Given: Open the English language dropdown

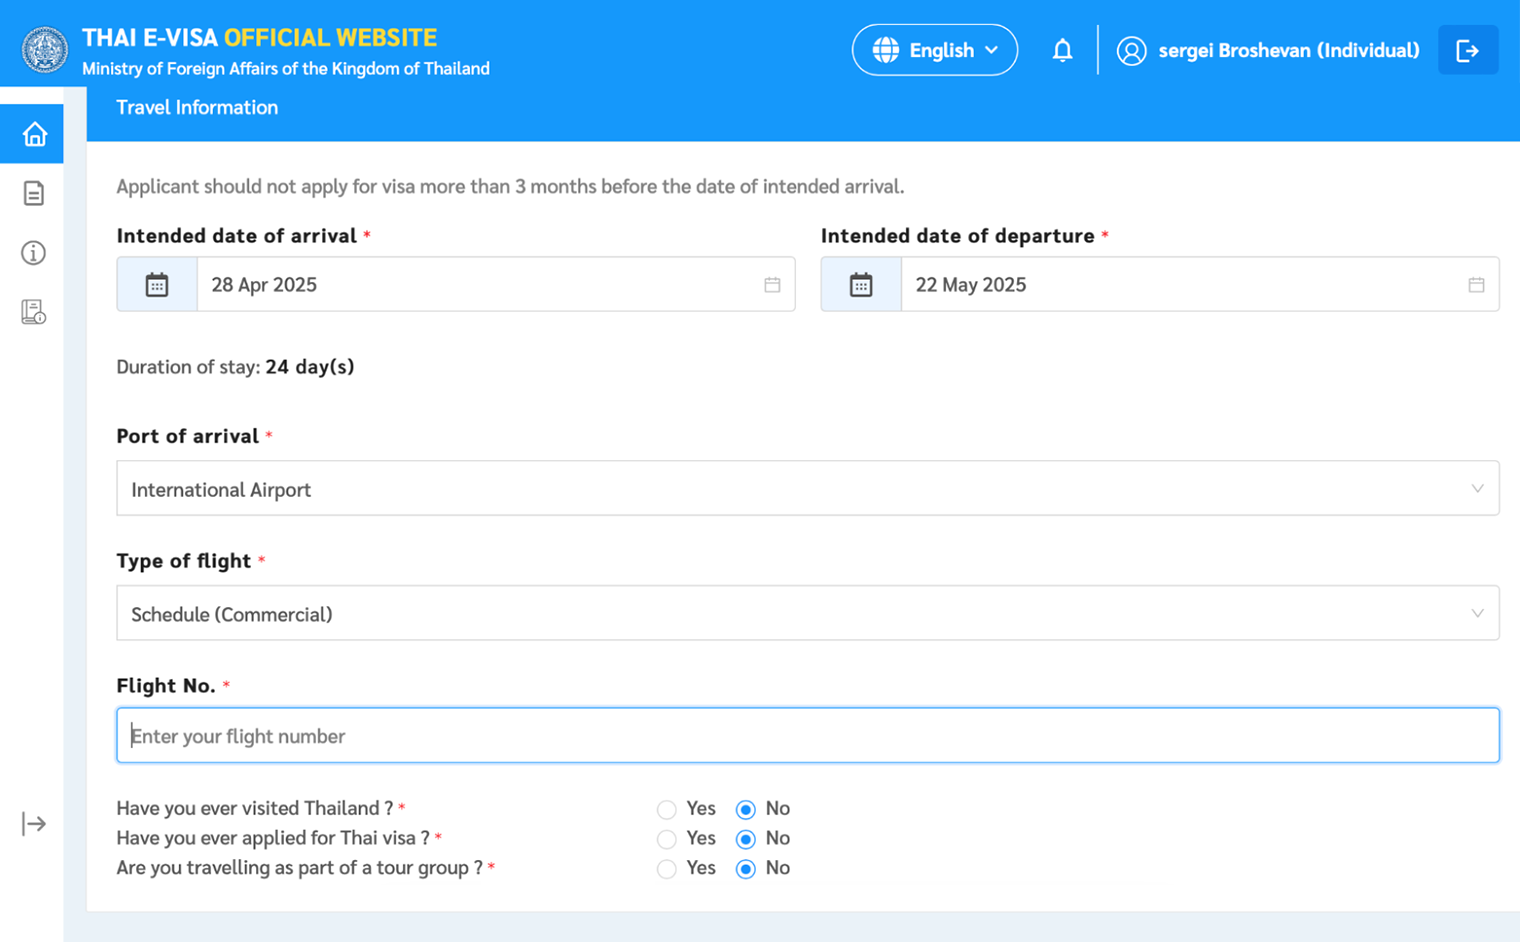Looking at the screenshot, I should click(x=935, y=50).
